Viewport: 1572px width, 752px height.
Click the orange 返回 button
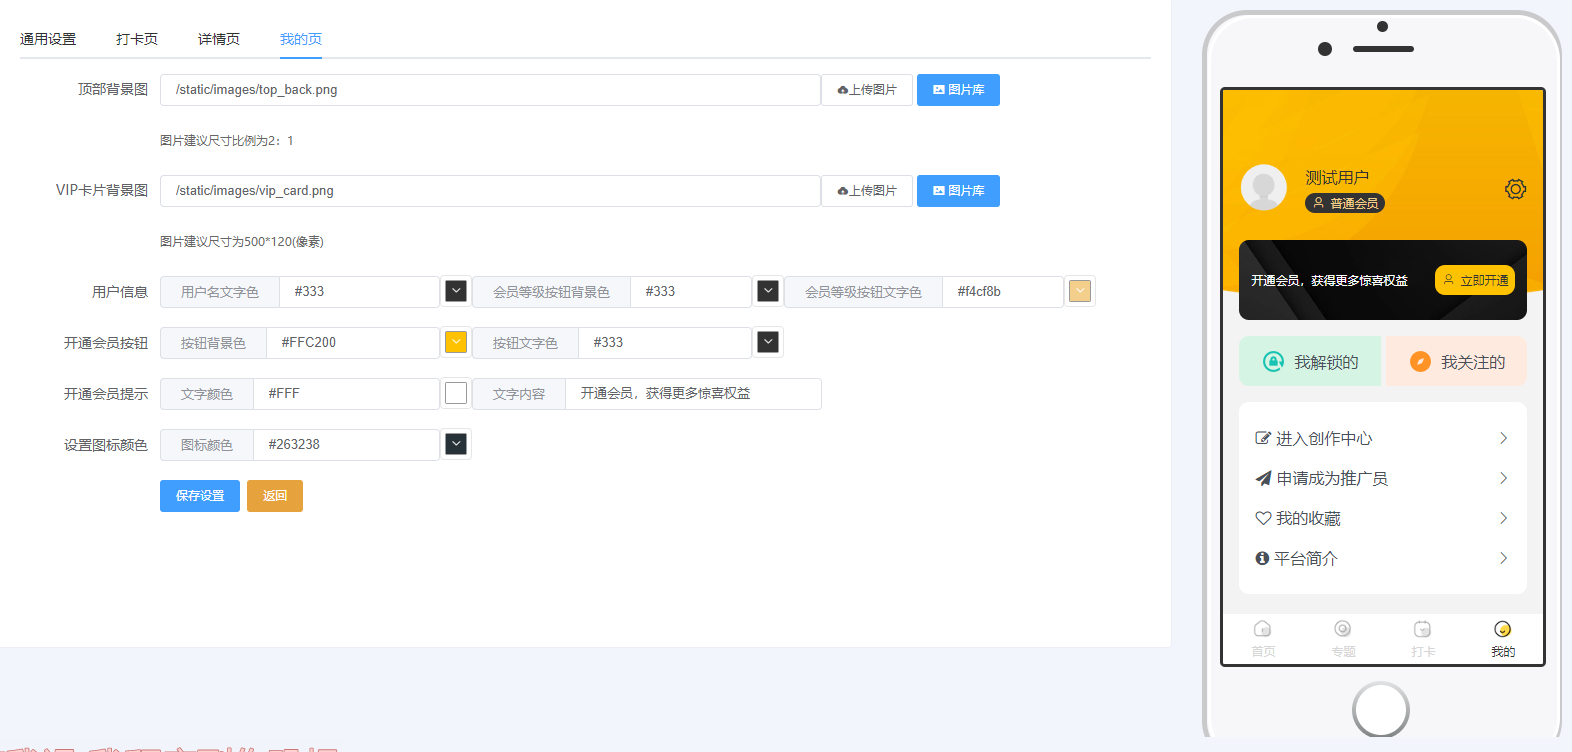click(275, 496)
